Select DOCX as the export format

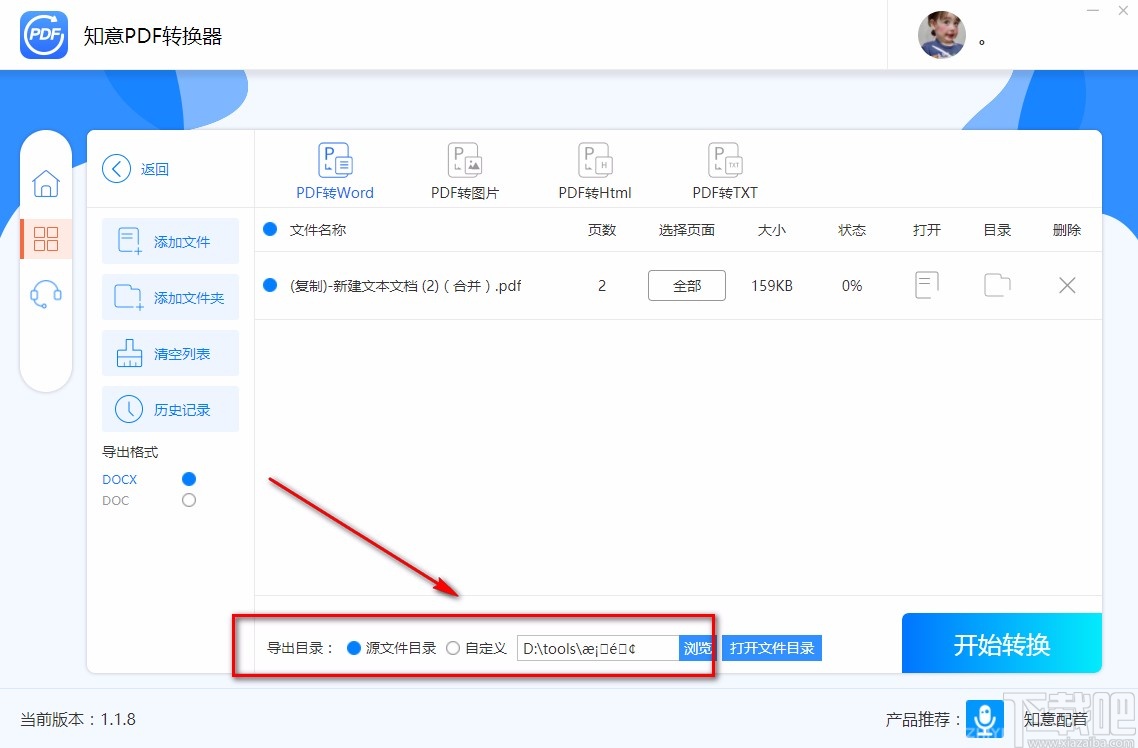(188, 479)
